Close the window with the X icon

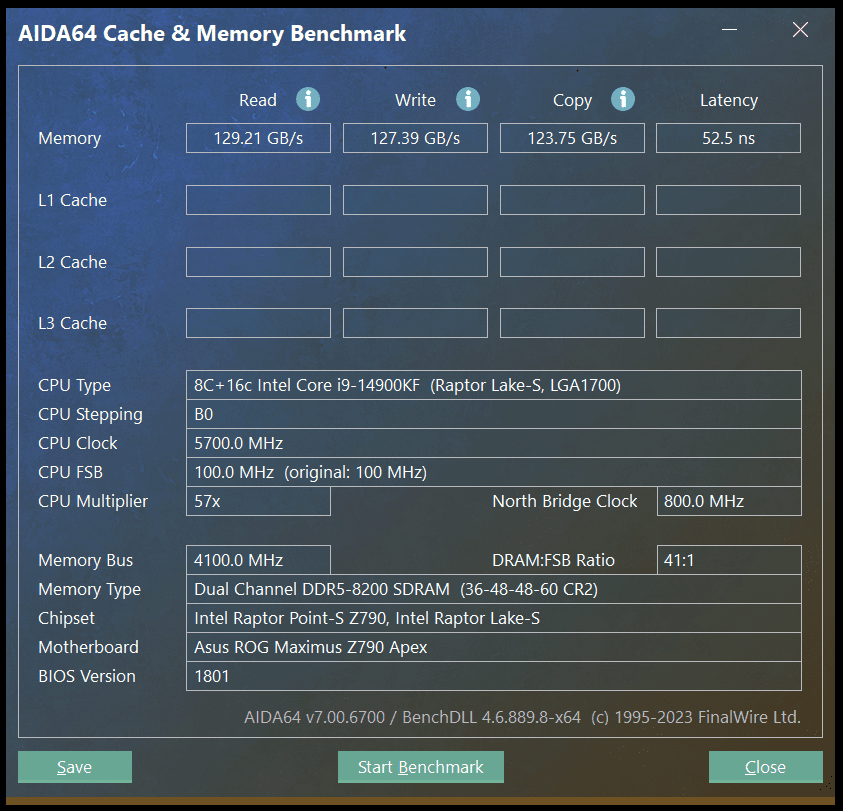click(x=801, y=30)
